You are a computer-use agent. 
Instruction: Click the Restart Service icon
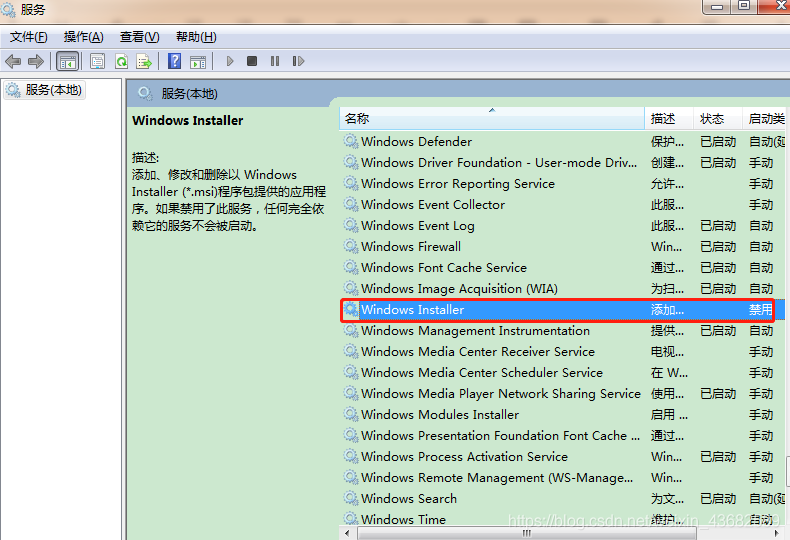(x=298, y=61)
